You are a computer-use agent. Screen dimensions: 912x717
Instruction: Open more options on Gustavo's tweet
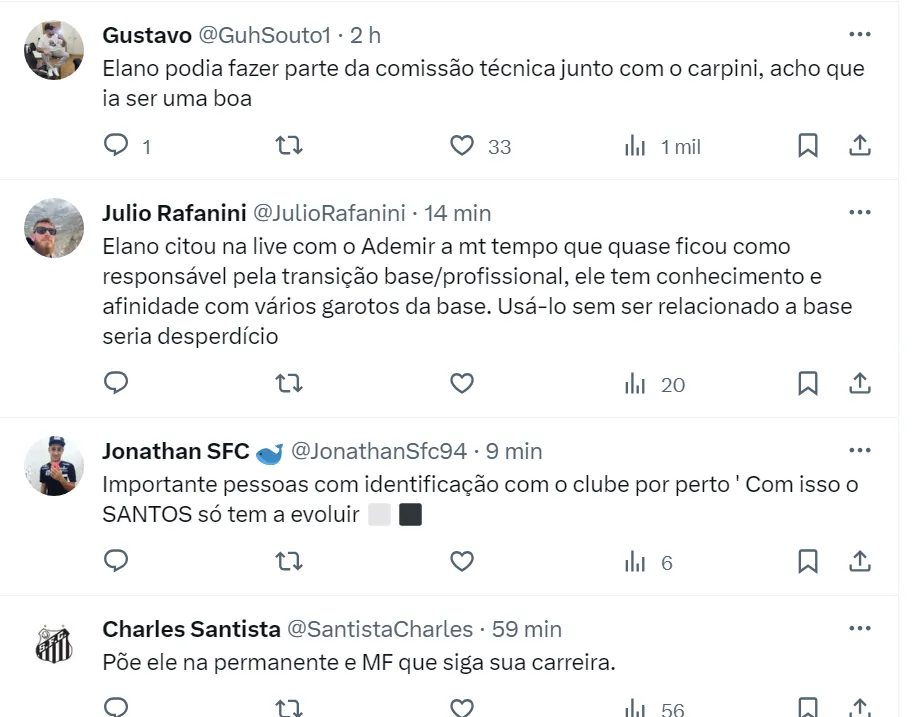pyautogui.click(x=859, y=35)
